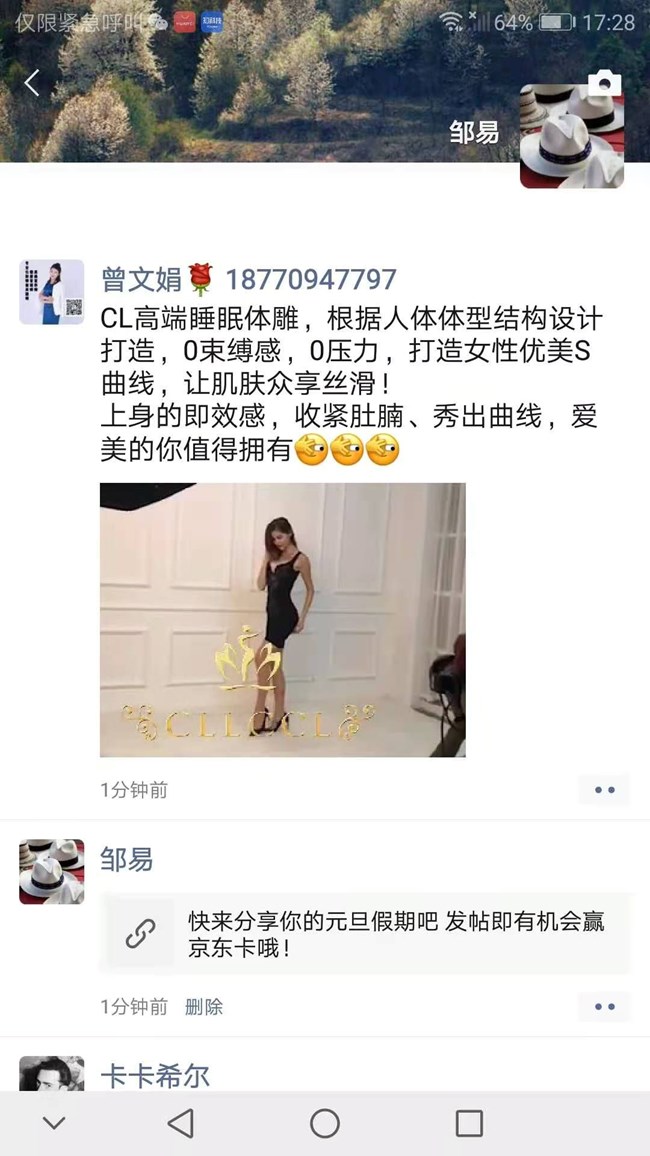650x1156 pixels.
Task: Open 卡卡希尔's profile name
Action: pyautogui.click(x=155, y=1076)
